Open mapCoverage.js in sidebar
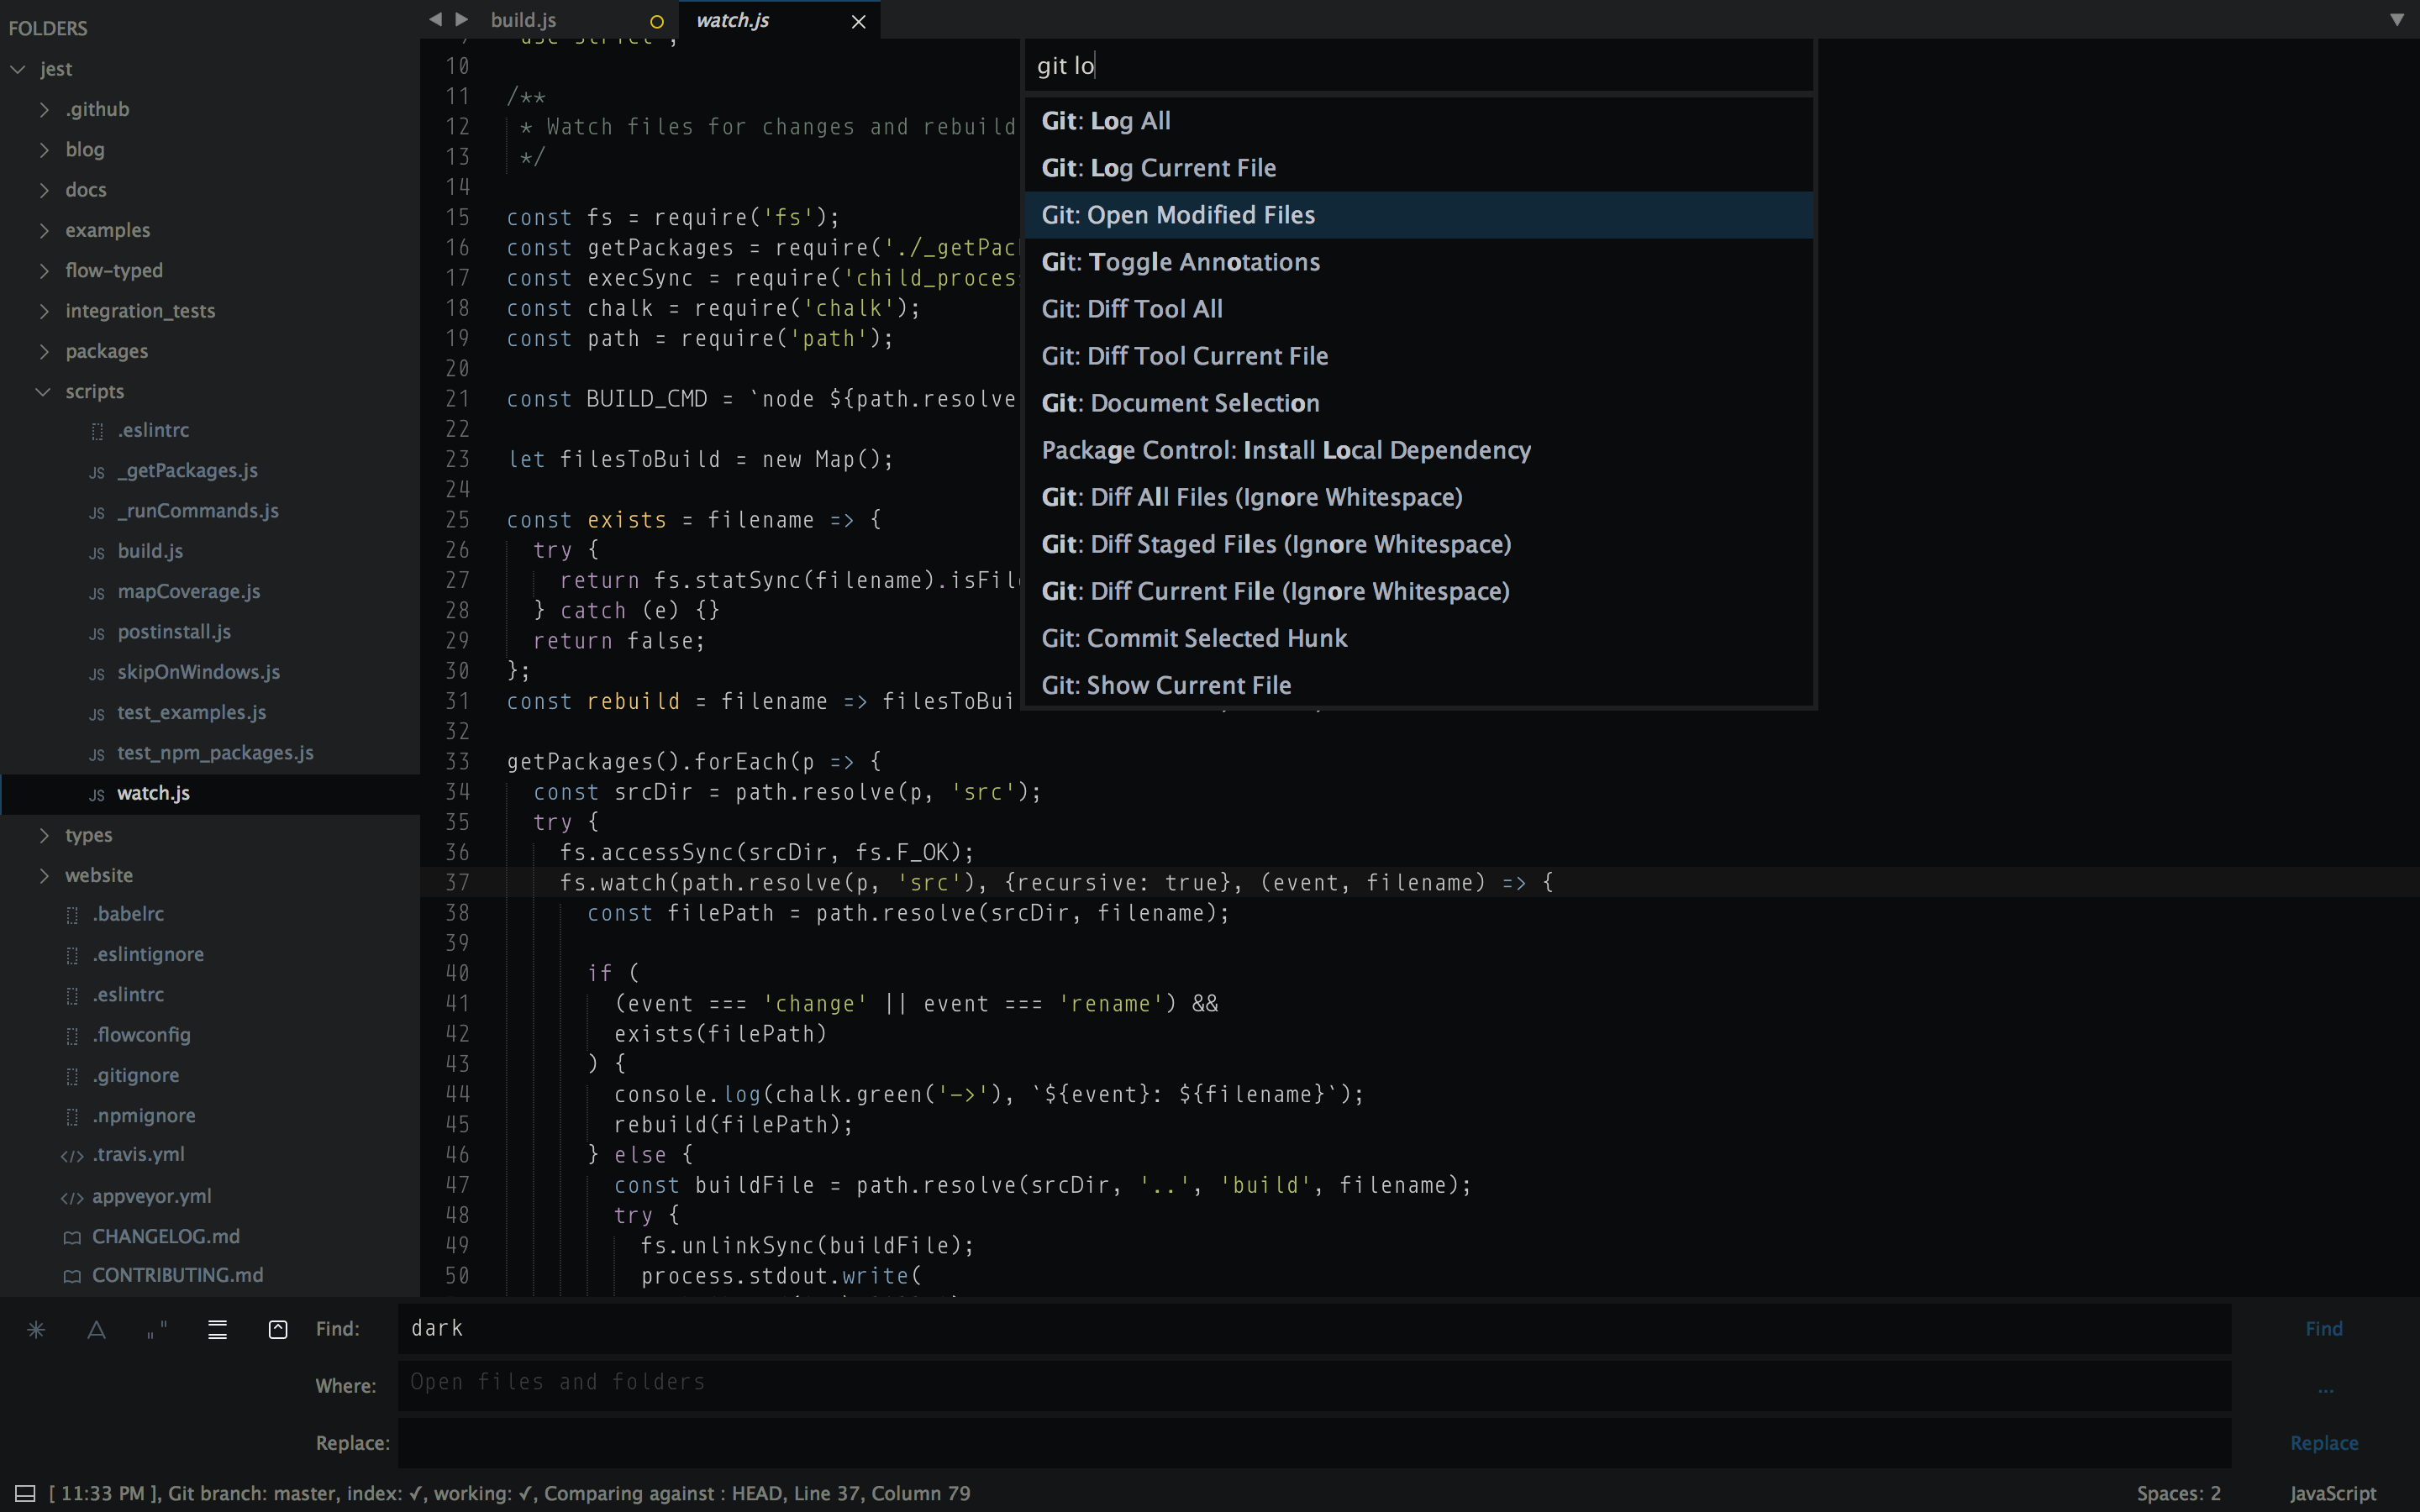The width and height of the screenshot is (2420, 1512). click(x=188, y=591)
